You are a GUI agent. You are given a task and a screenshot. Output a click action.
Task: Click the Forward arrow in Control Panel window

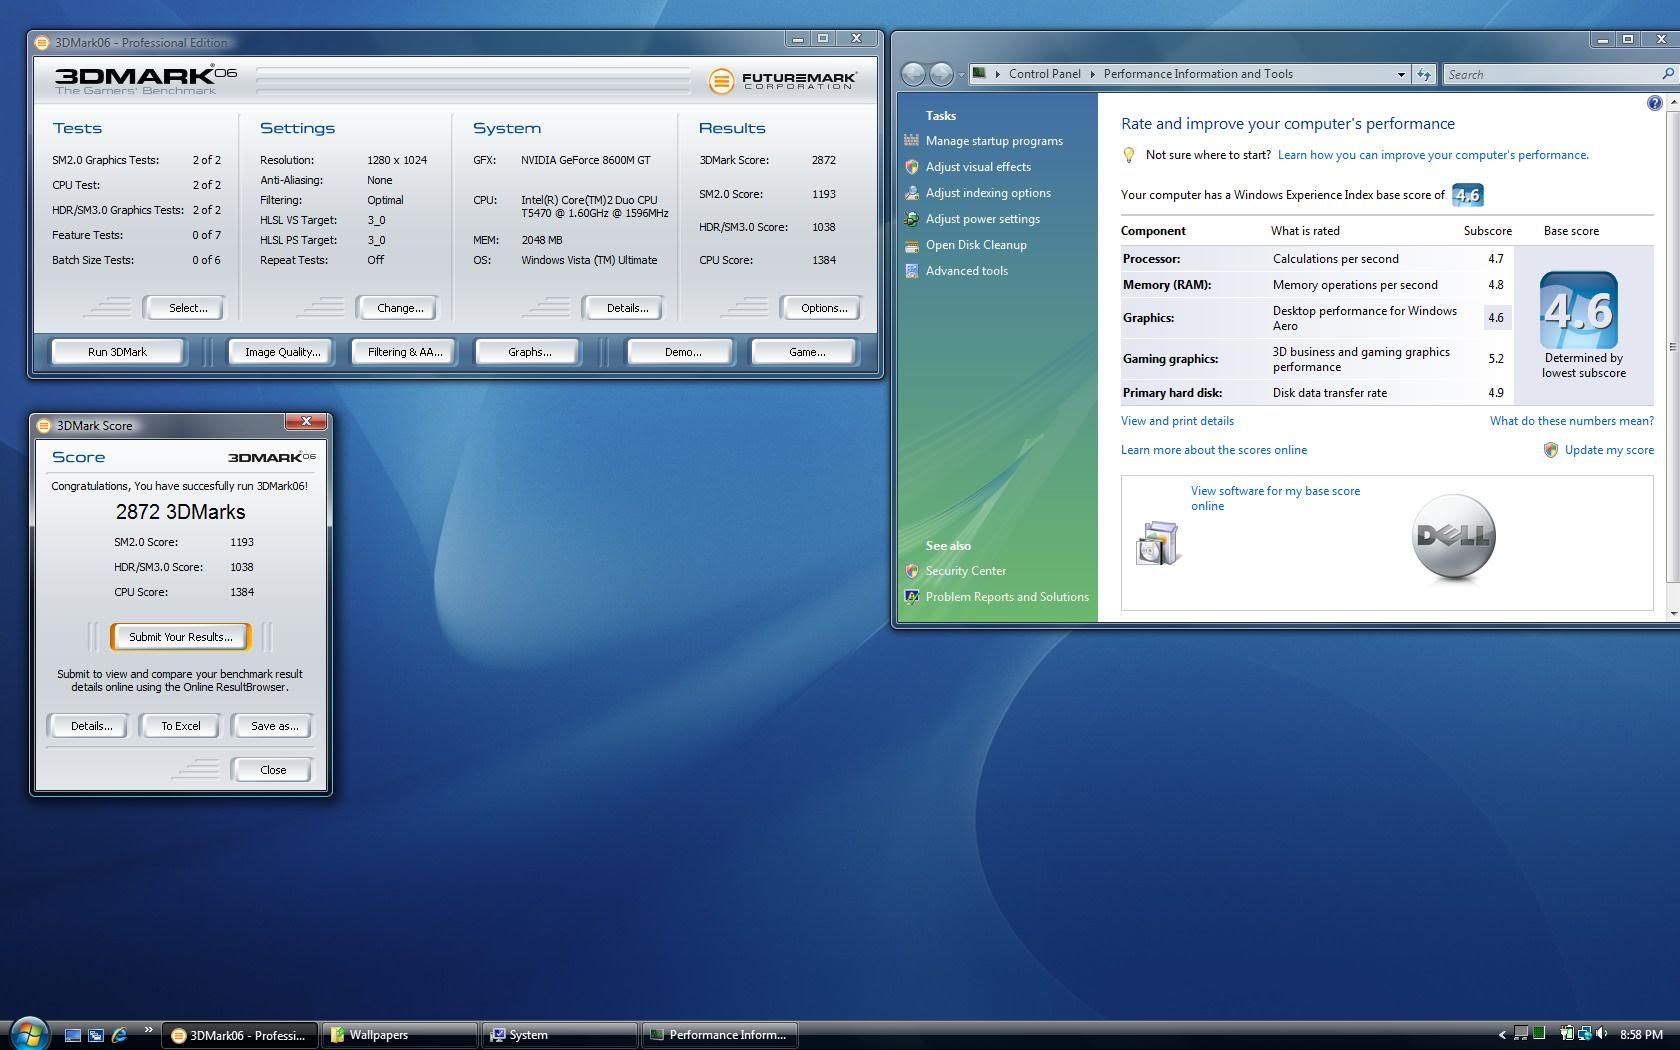point(941,74)
